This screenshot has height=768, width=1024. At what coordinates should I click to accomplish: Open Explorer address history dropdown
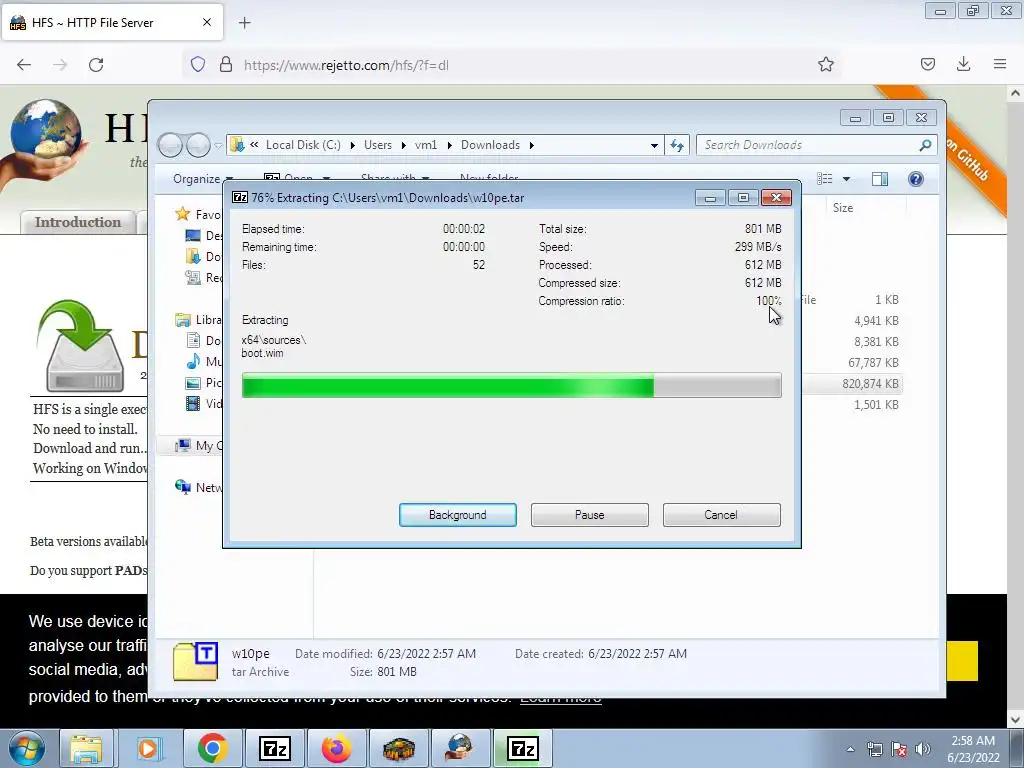click(x=654, y=146)
